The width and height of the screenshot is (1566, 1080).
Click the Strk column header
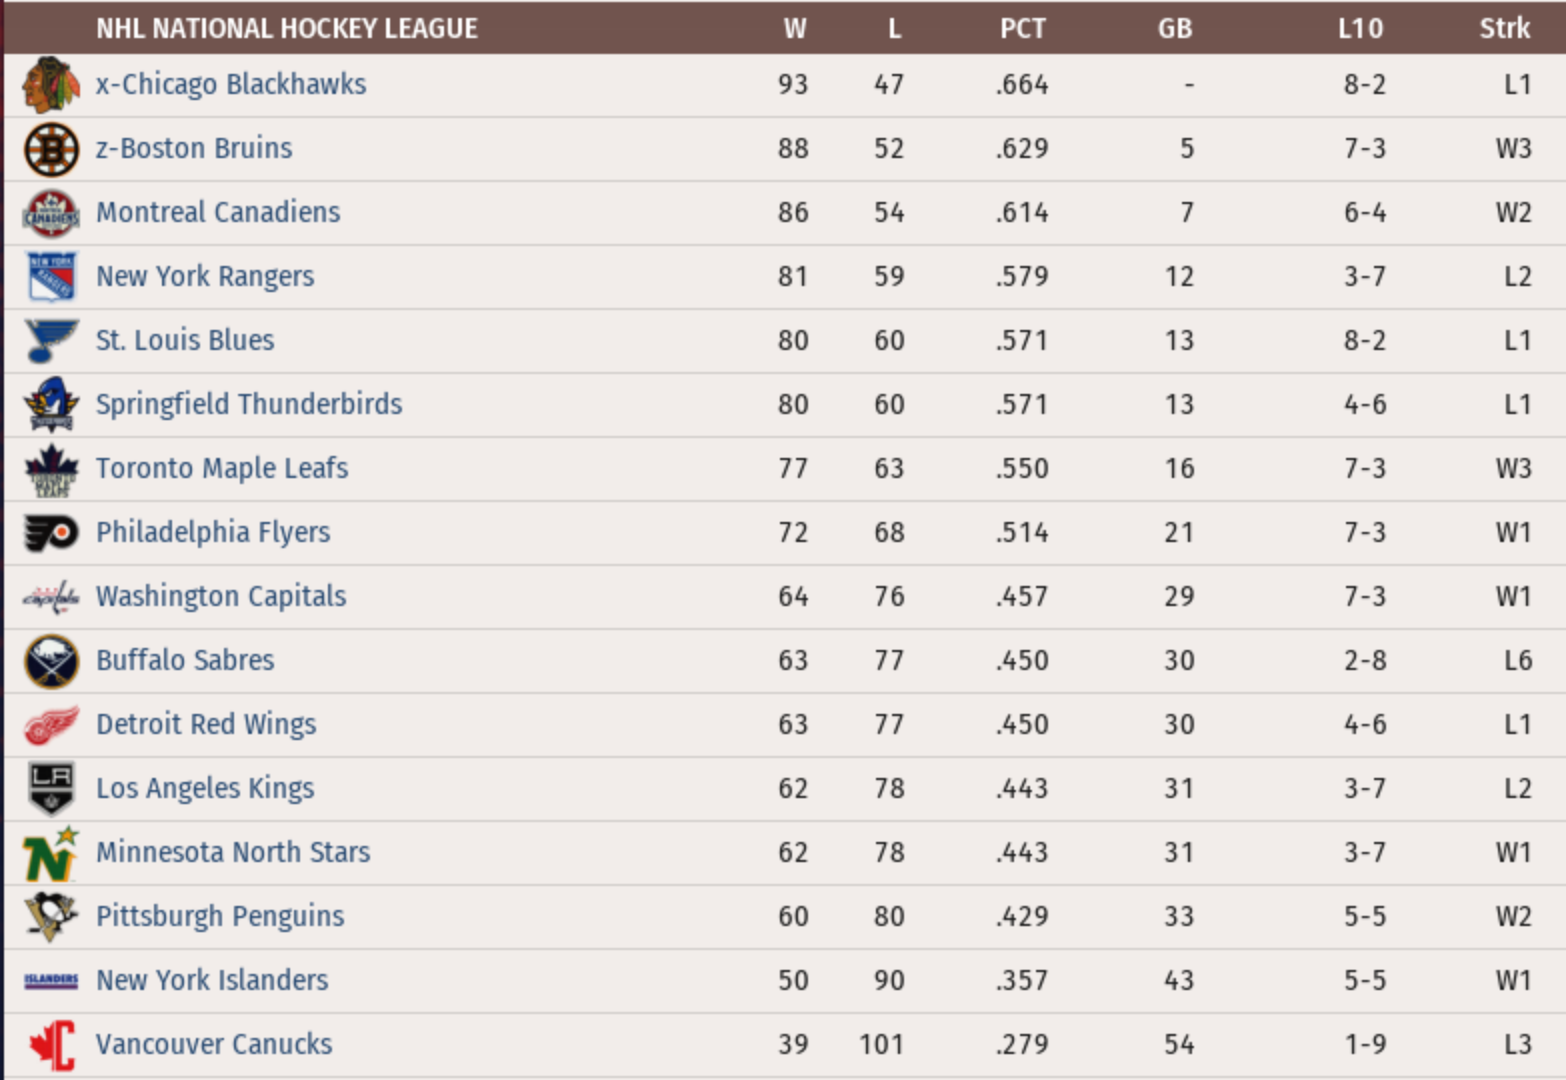[1504, 28]
